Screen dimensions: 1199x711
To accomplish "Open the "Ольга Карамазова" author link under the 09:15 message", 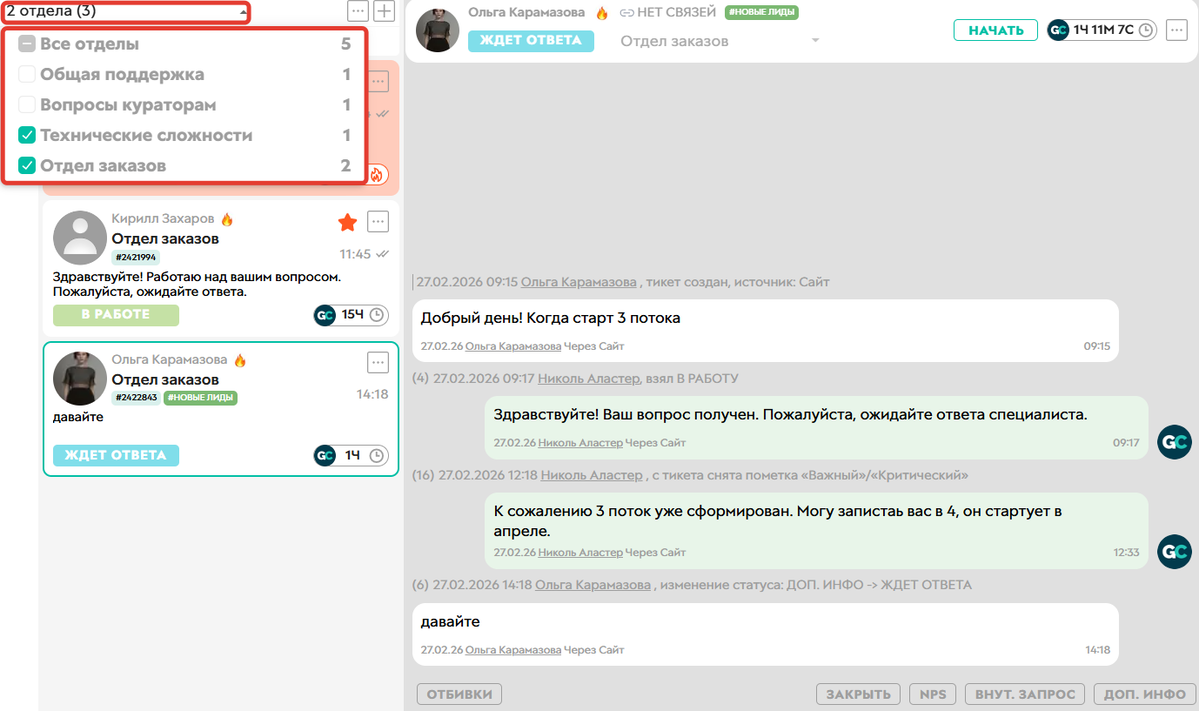I will (513, 346).
